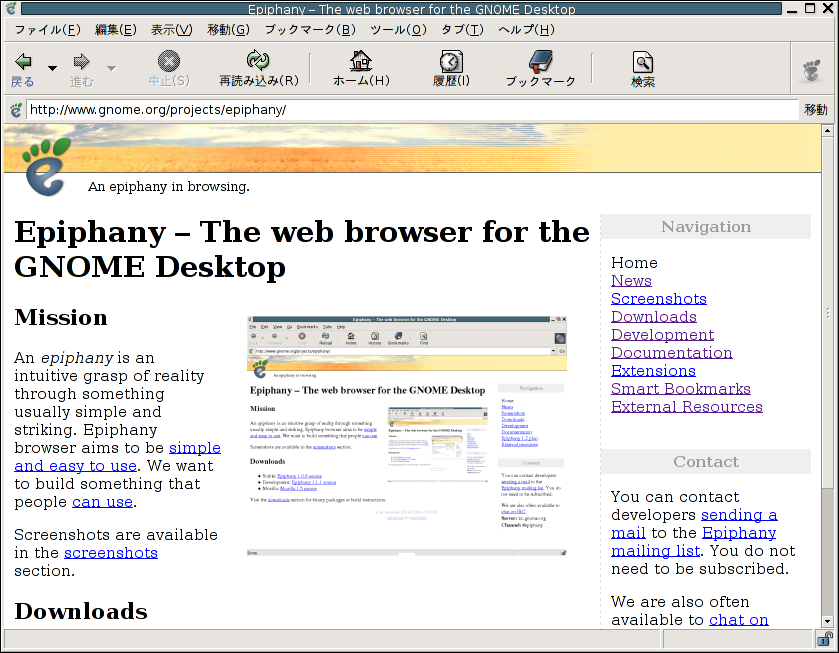Open the Bookmarks (ブックマーク) book icon
This screenshot has height=653, width=839.
pos(540,61)
